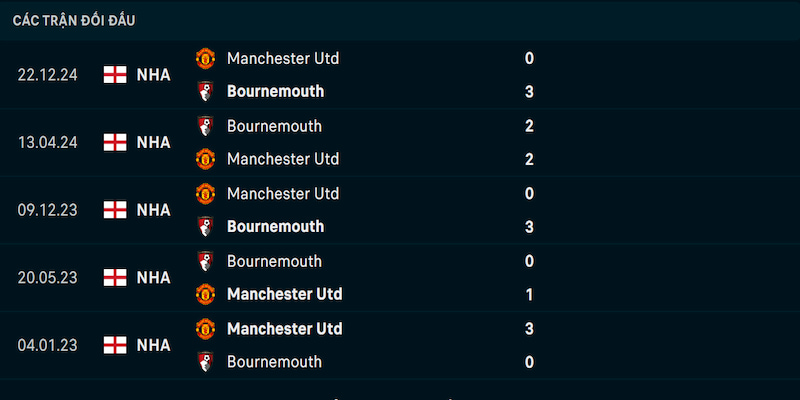Click Manchester Utd score 3 in 04.01.23 match
800x400 pixels.
529,328
